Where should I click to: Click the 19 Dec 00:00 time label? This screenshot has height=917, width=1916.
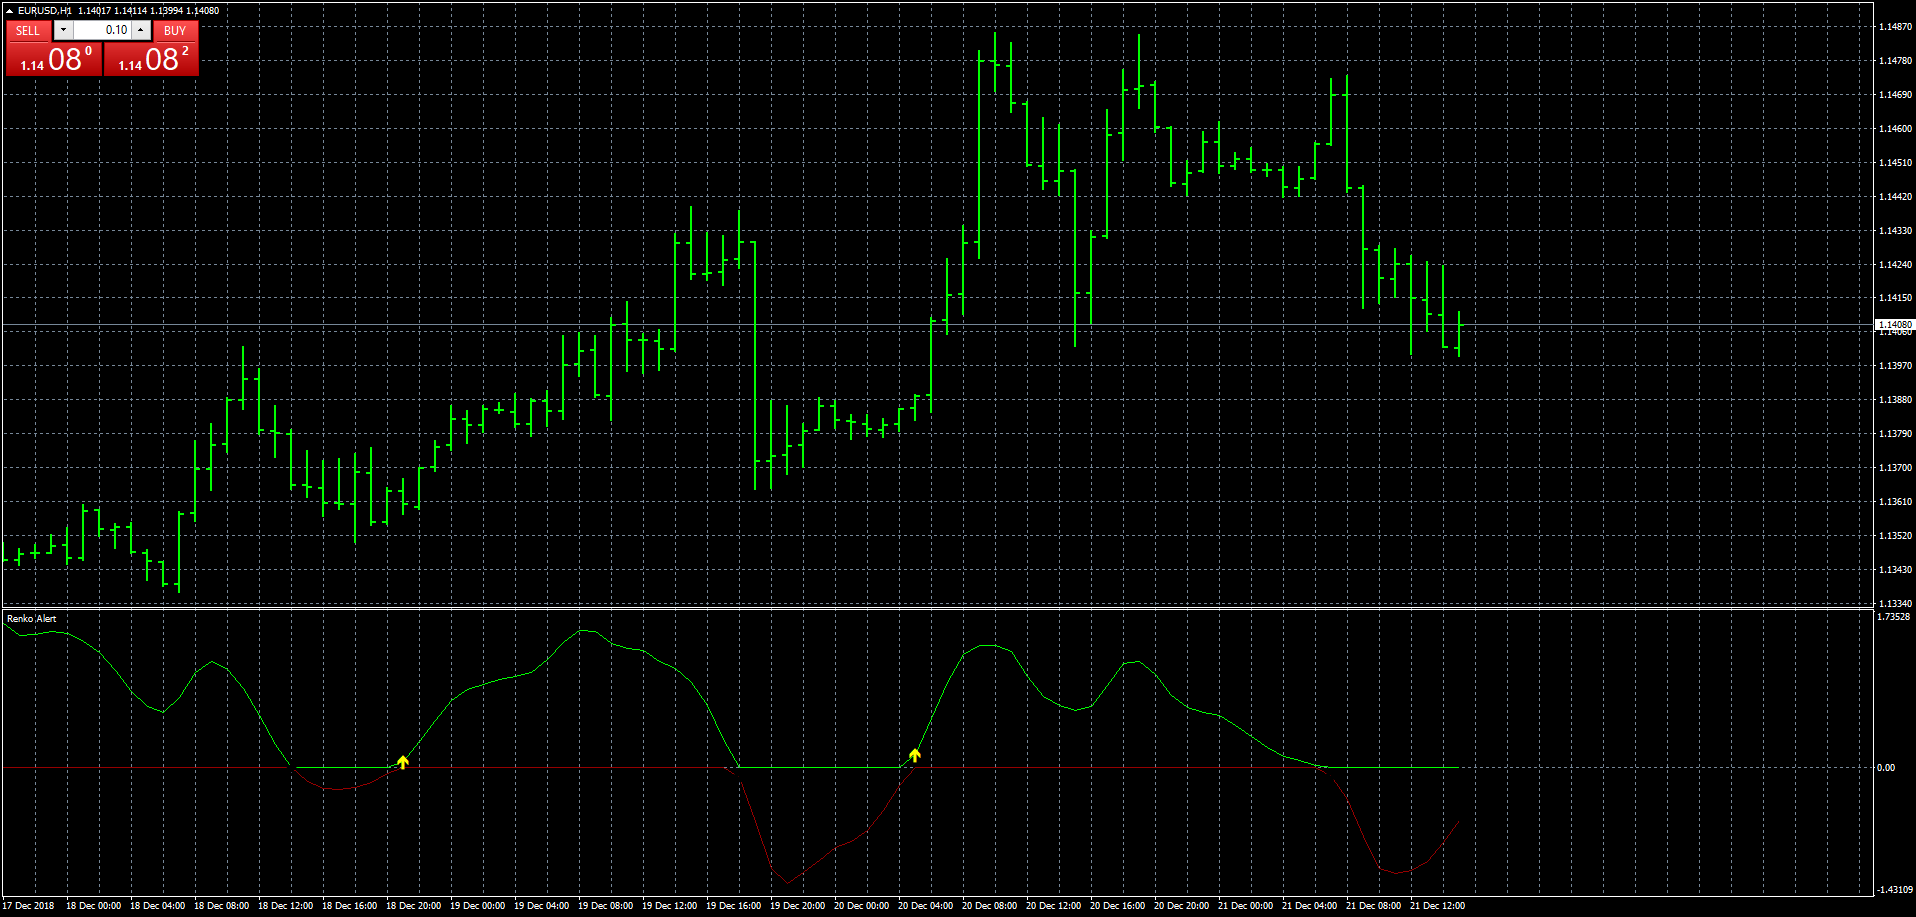pyautogui.click(x=477, y=906)
